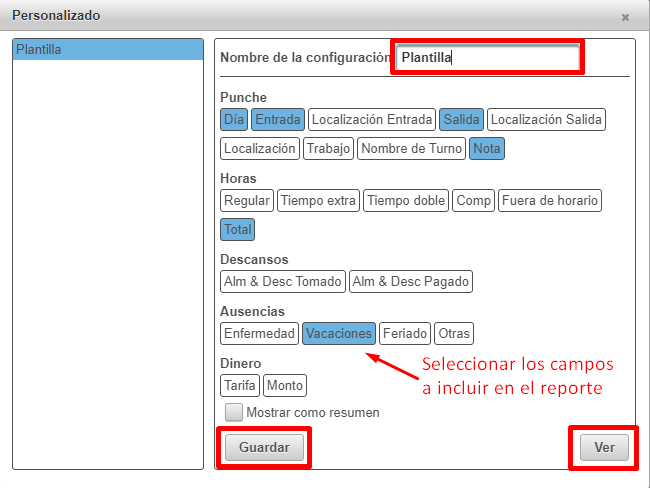
Task: Check the Mostrar como resumen checkbox
Action: 234,412
